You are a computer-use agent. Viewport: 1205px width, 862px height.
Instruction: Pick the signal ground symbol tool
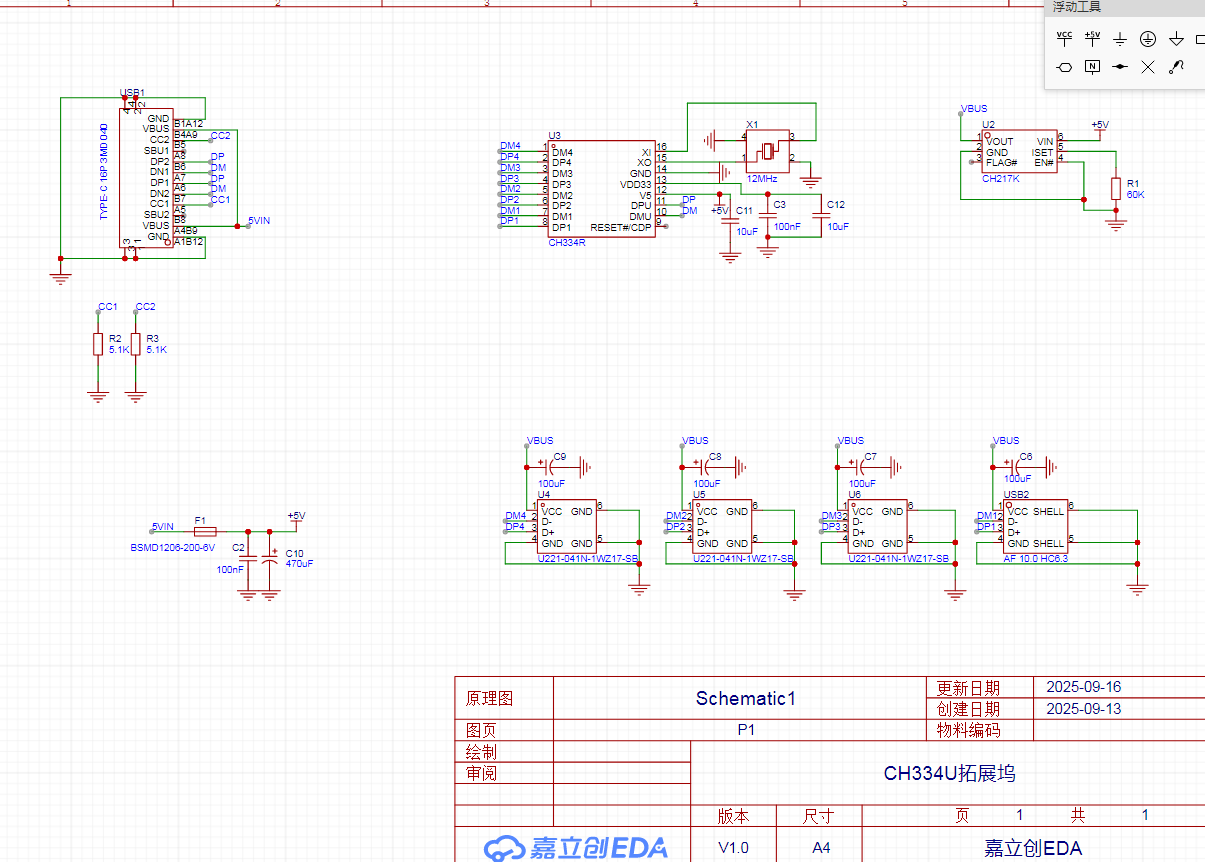1120,39
